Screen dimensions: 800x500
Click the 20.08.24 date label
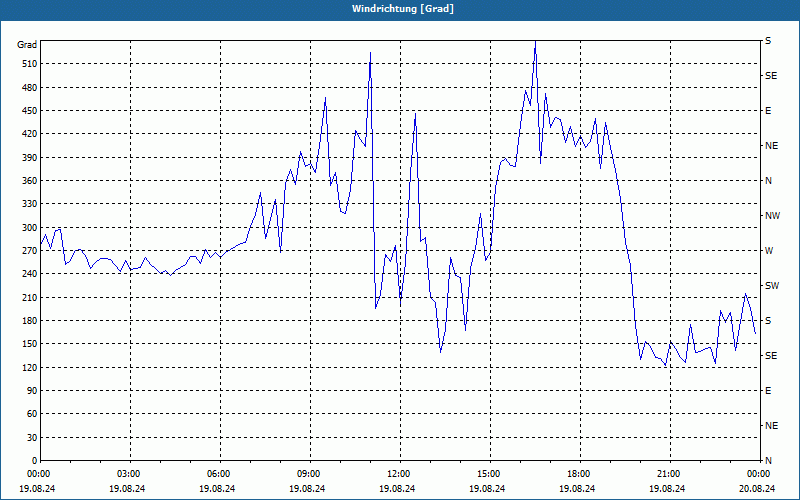[757, 489]
